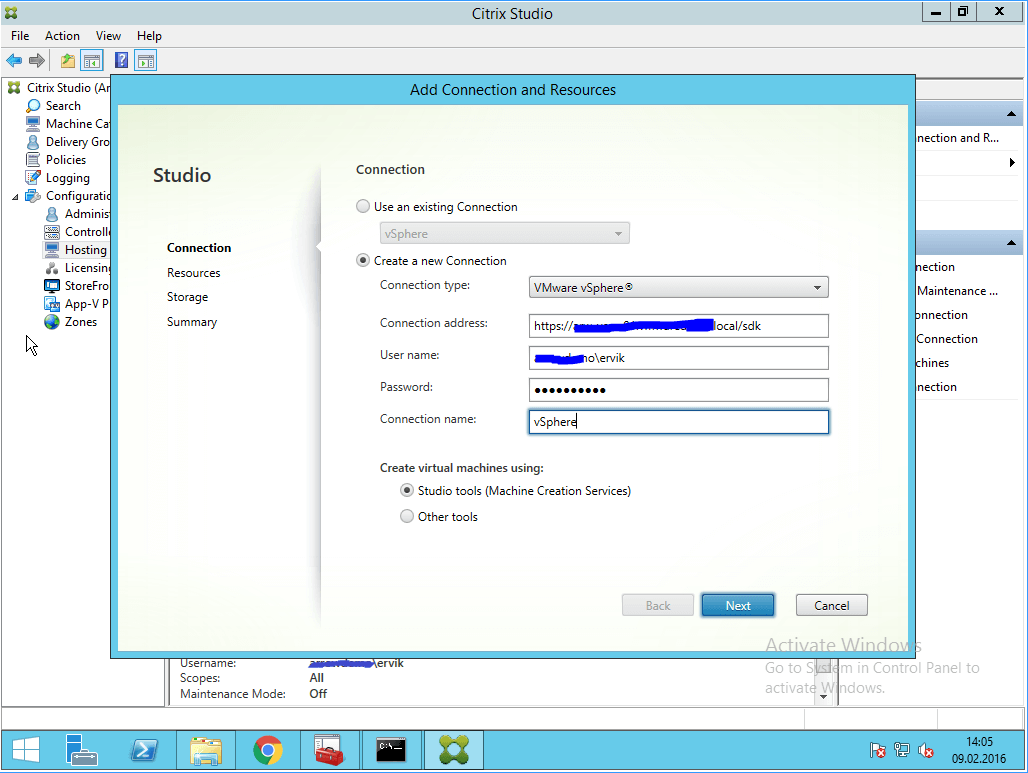Select the Hosting tree icon
The width and height of the screenshot is (1028, 773).
52,249
